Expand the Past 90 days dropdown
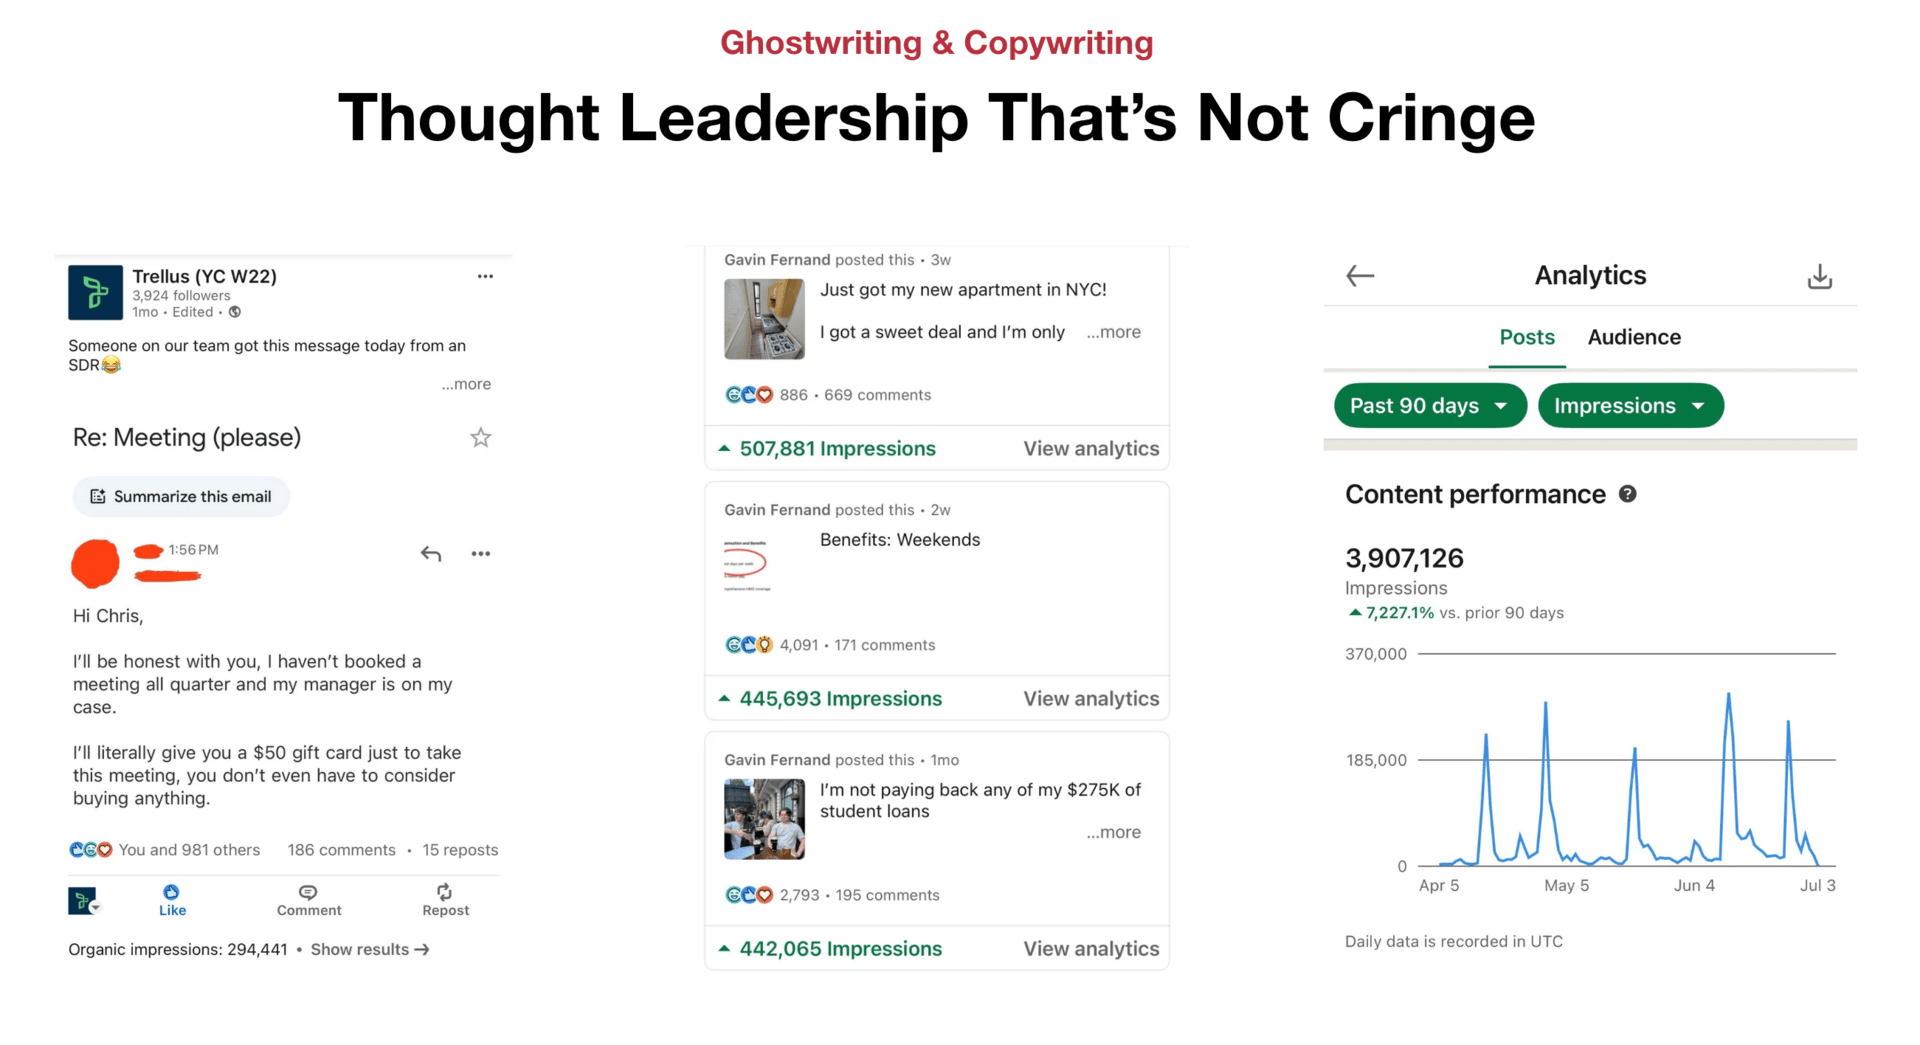This screenshot has width=1920, height=1045. (x=1430, y=405)
